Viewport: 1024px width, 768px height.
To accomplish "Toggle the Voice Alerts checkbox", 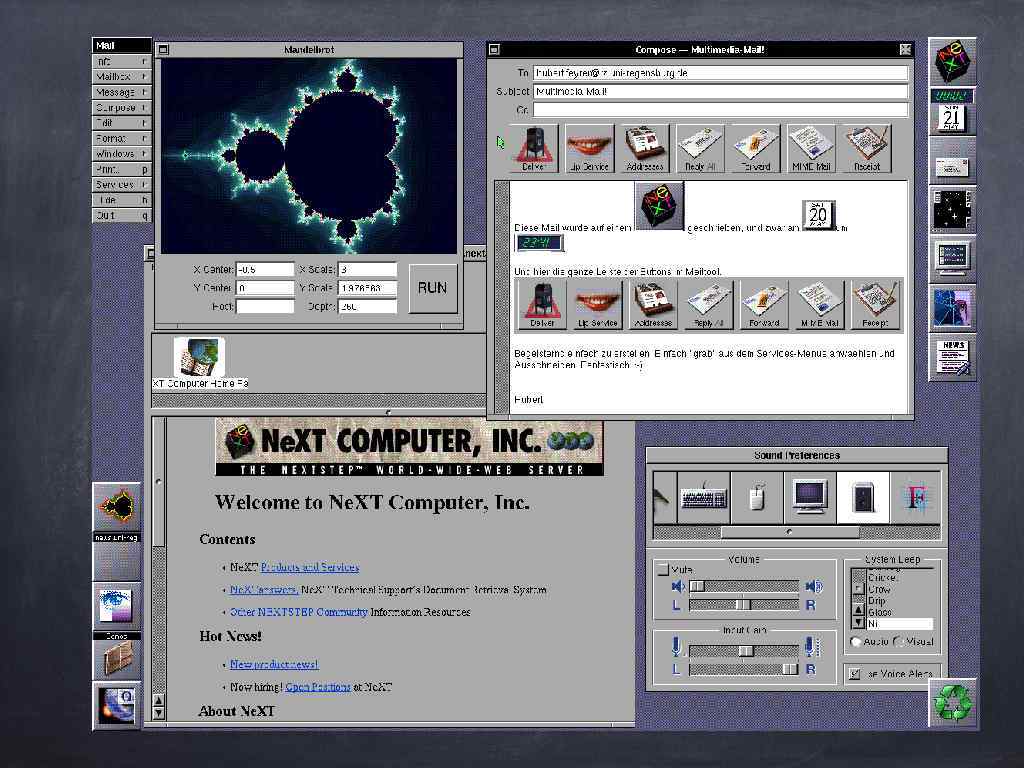I will [855, 674].
